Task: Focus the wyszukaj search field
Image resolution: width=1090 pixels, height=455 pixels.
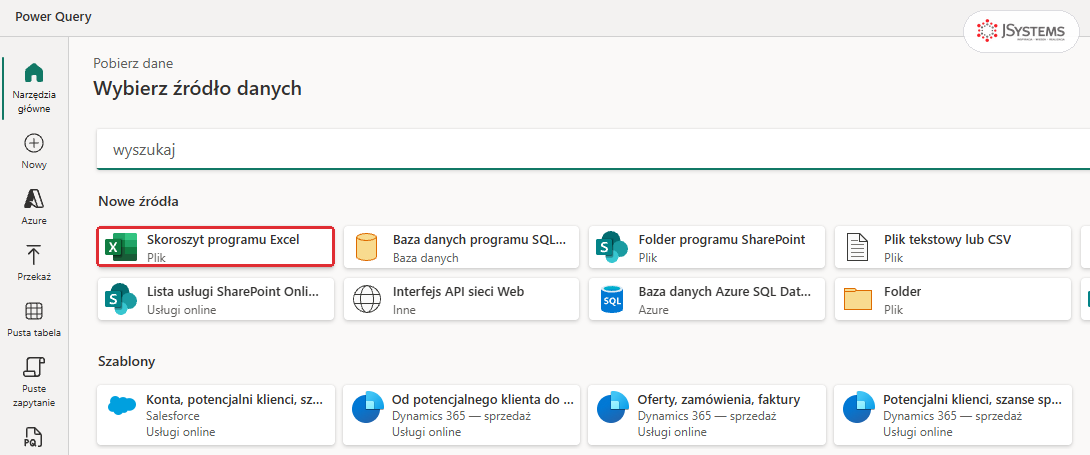Action: click(593, 149)
